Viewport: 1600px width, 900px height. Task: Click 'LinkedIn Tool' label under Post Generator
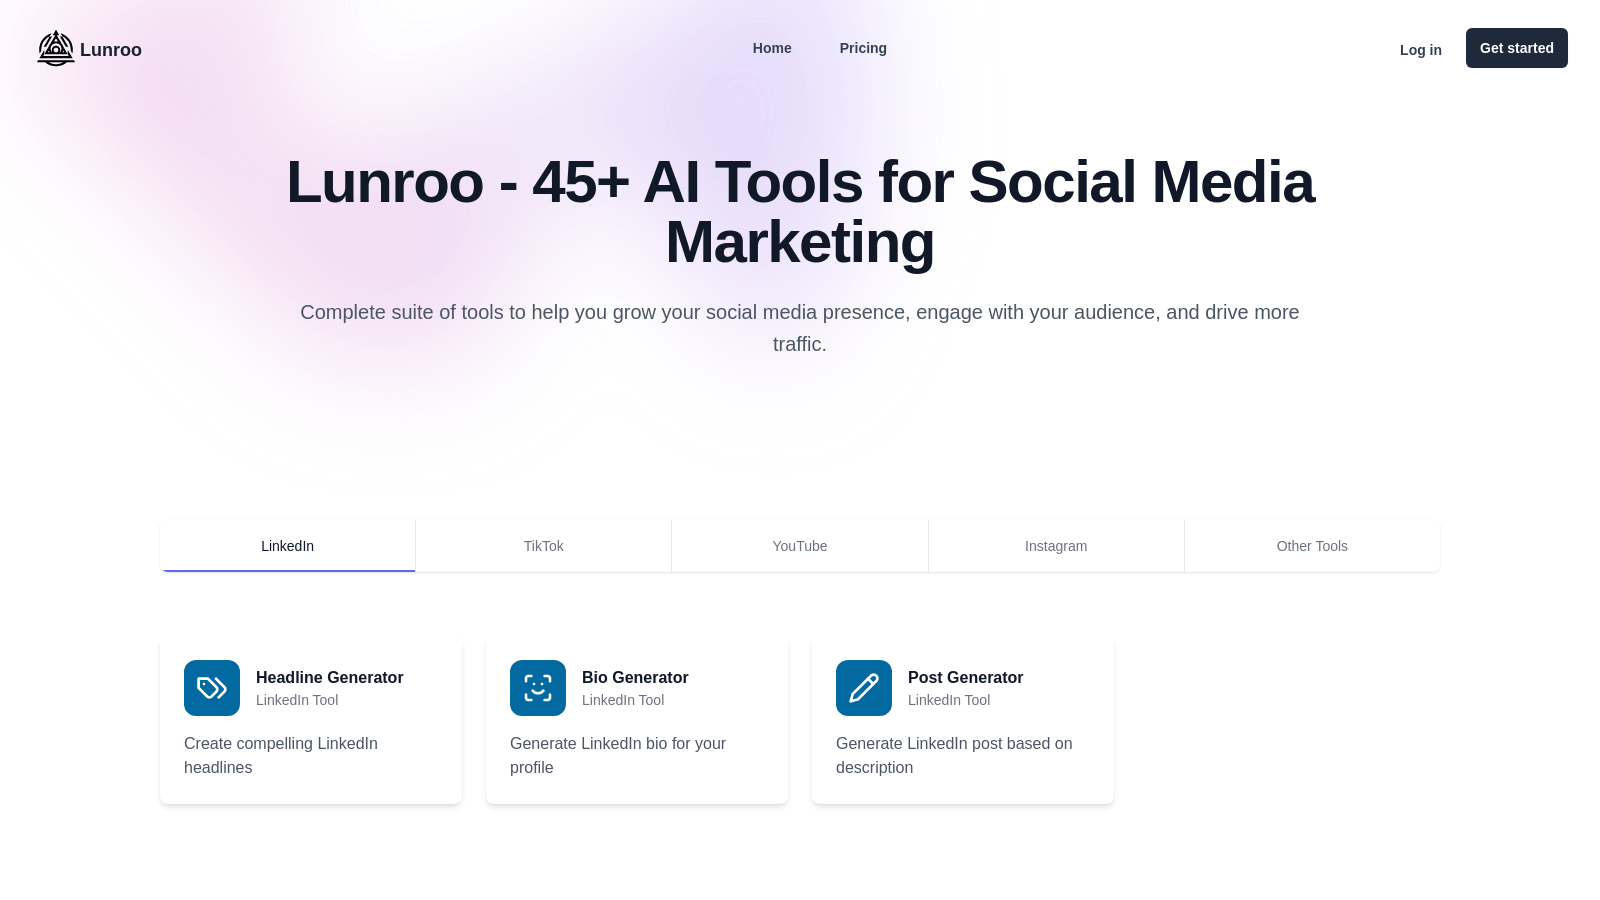[949, 700]
